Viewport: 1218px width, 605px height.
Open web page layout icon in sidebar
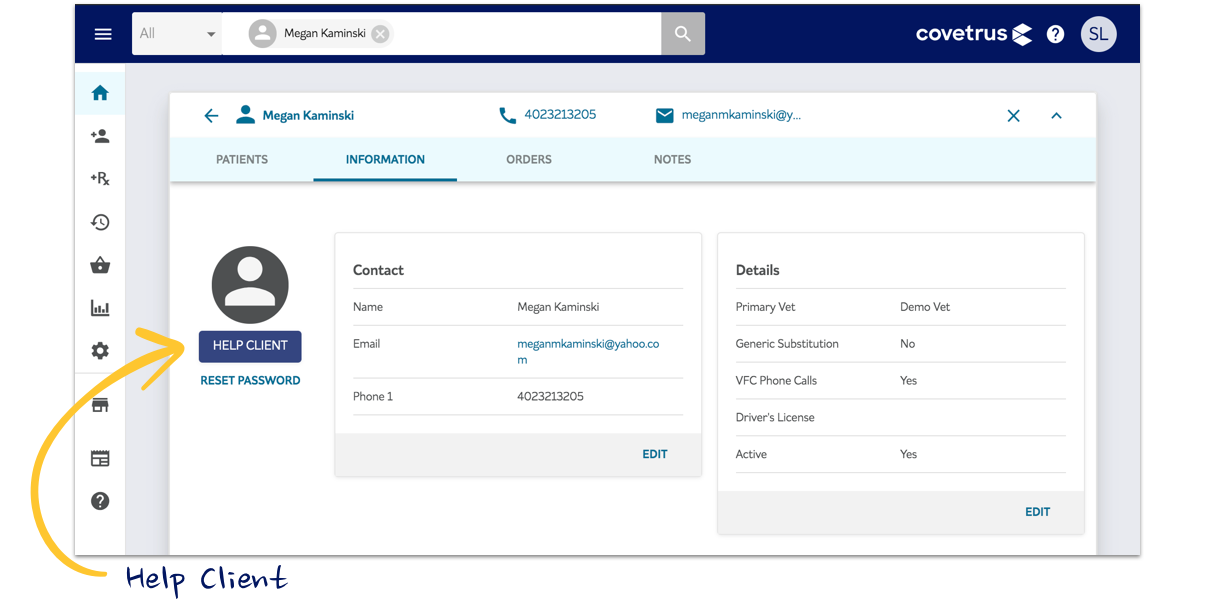pyautogui.click(x=100, y=458)
